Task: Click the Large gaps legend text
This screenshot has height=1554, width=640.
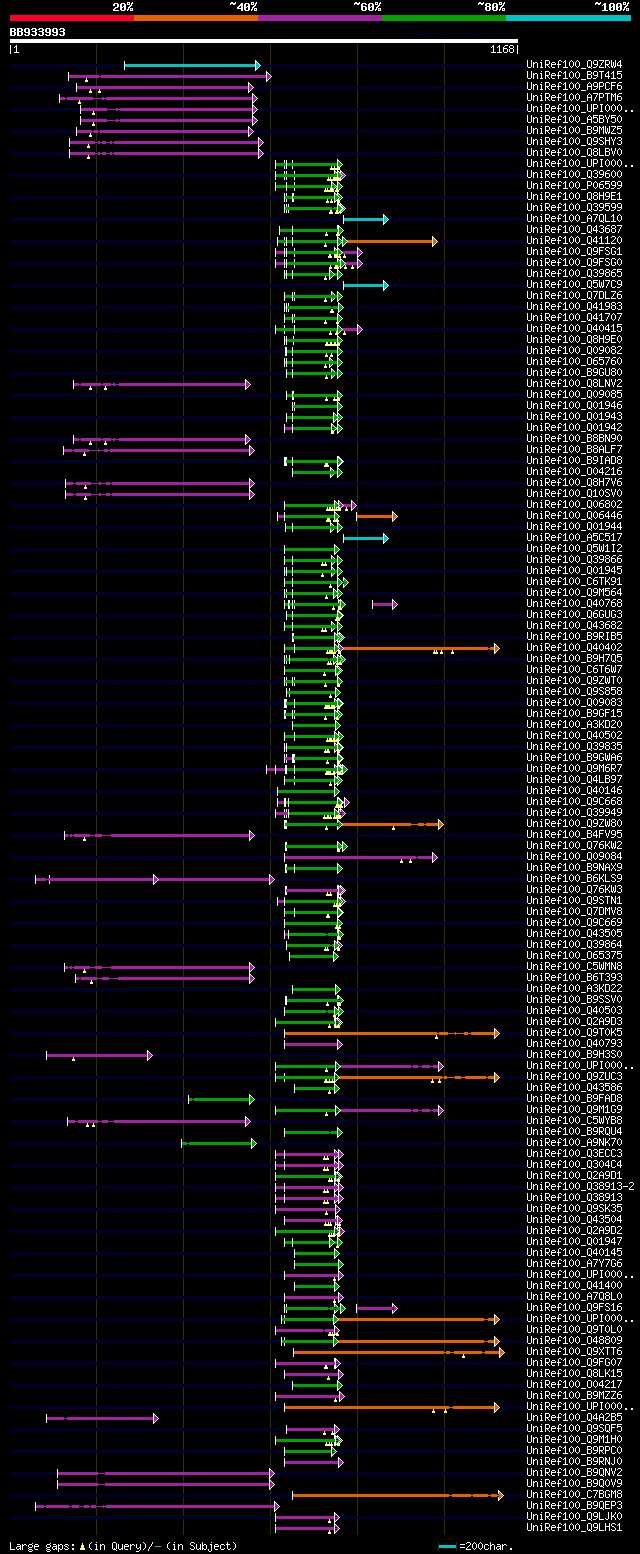Action: pyautogui.click(x=40, y=1546)
